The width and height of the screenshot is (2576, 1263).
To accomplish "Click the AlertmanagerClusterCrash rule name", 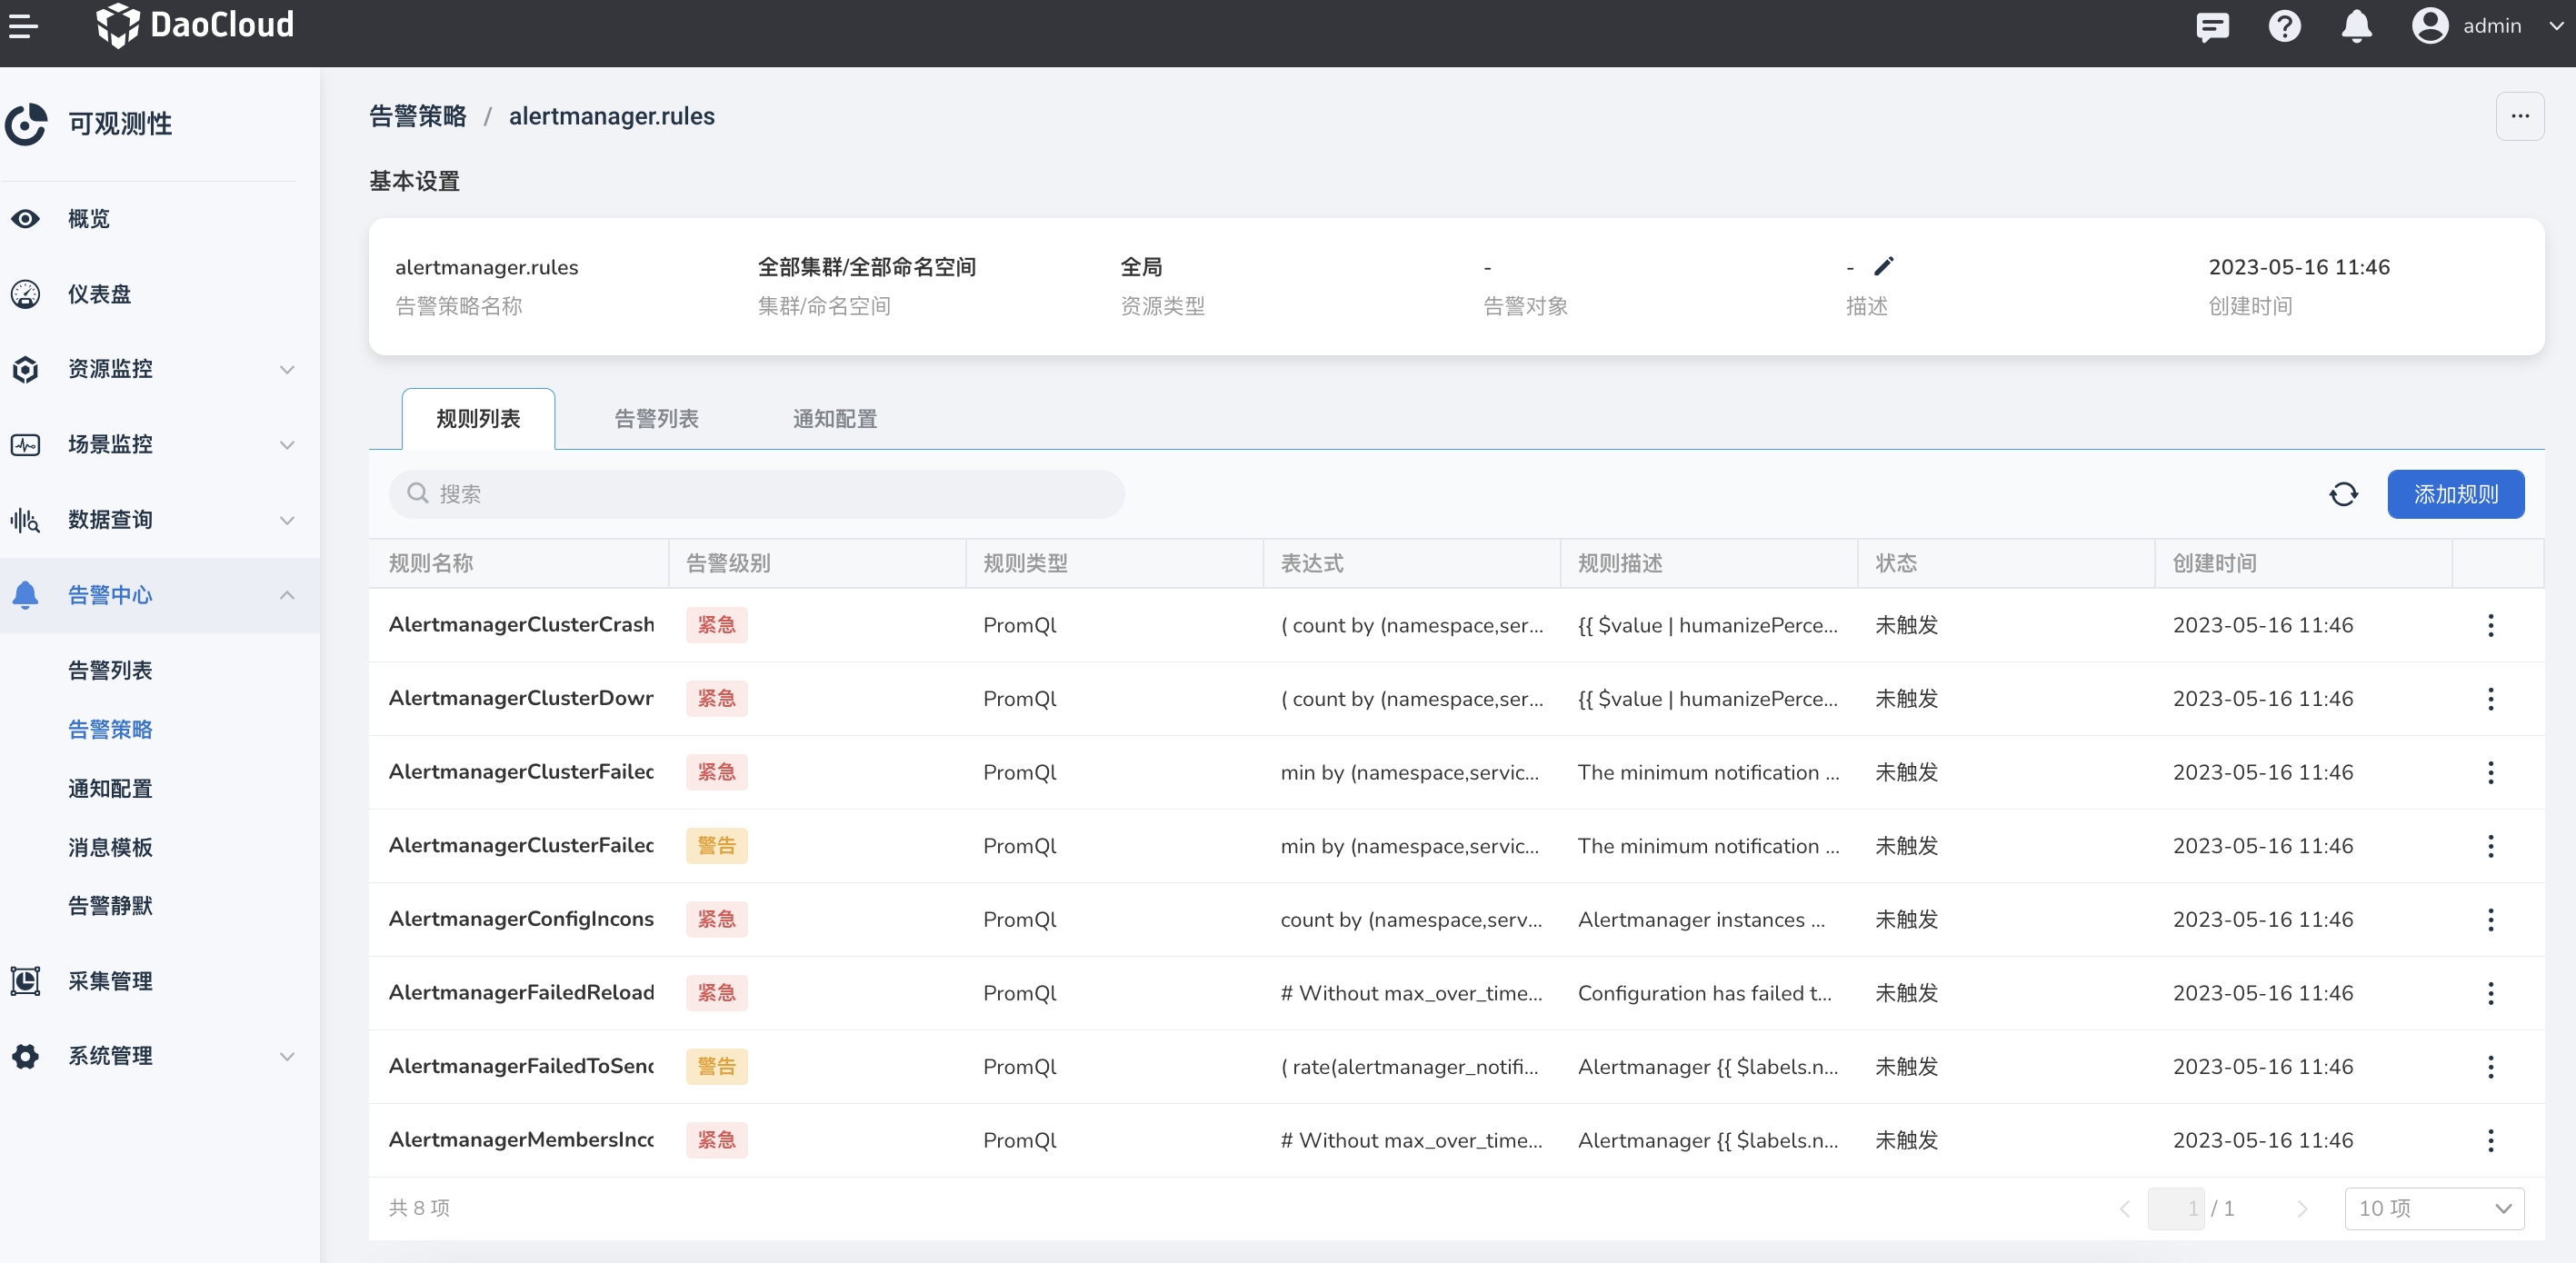I will (x=521, y=625).
